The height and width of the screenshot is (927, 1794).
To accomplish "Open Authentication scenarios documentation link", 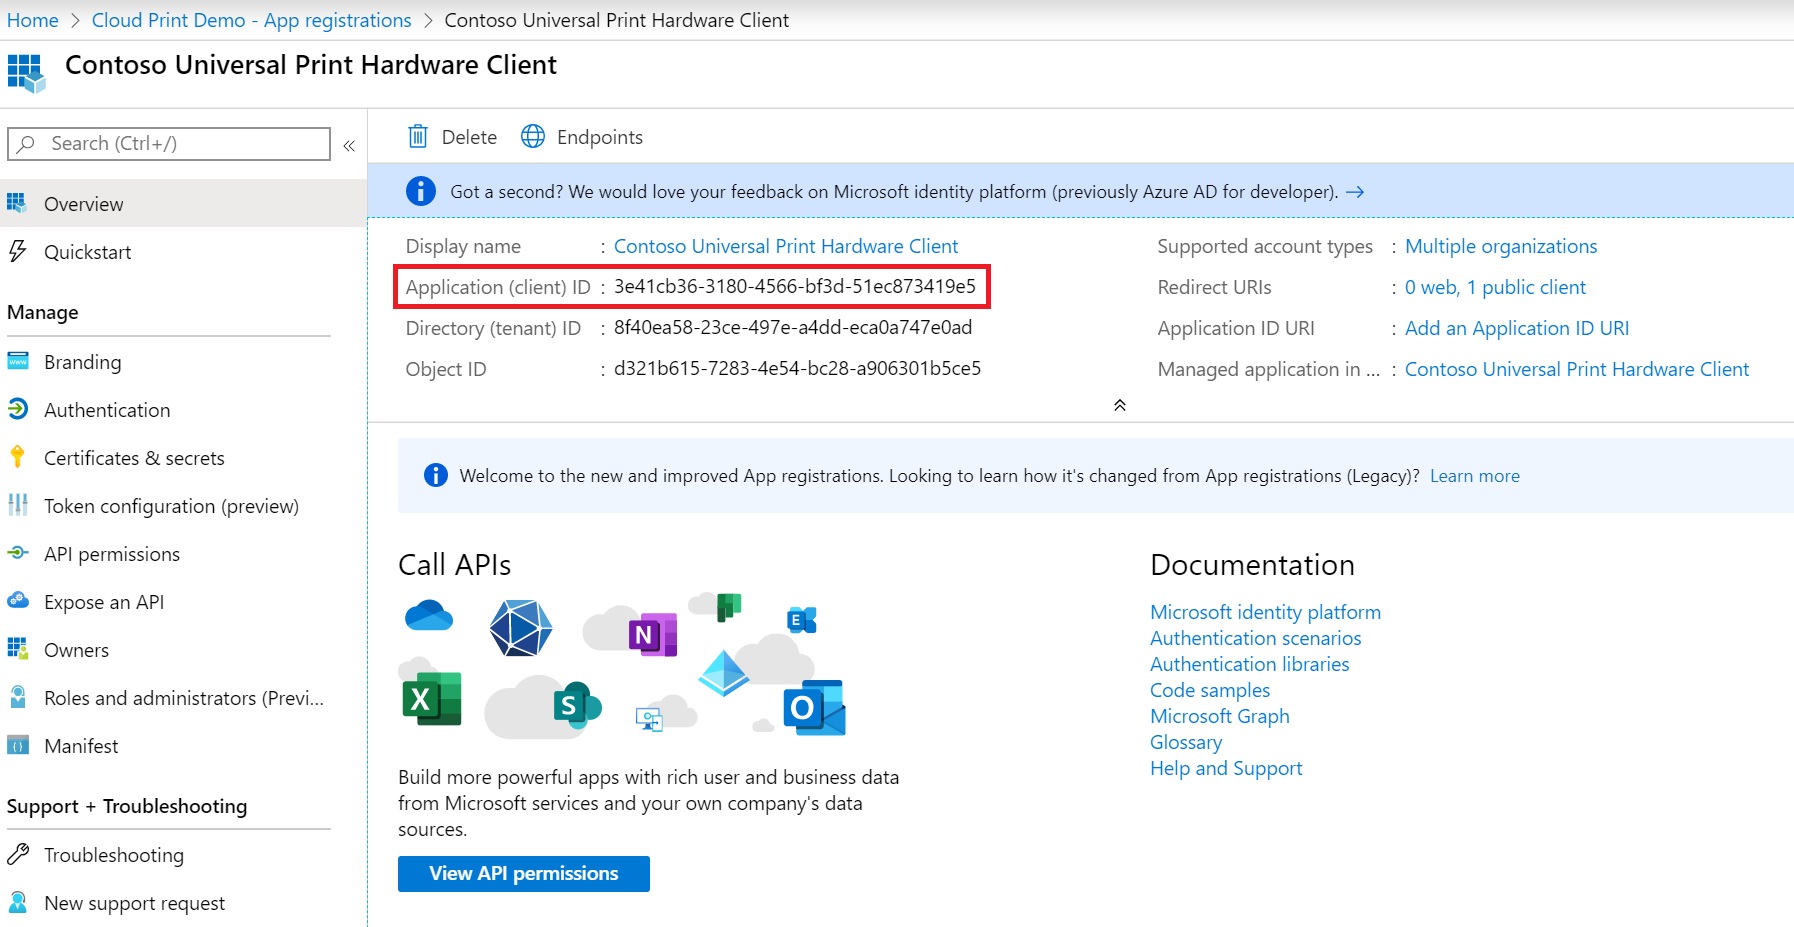I will point(1256,638).
